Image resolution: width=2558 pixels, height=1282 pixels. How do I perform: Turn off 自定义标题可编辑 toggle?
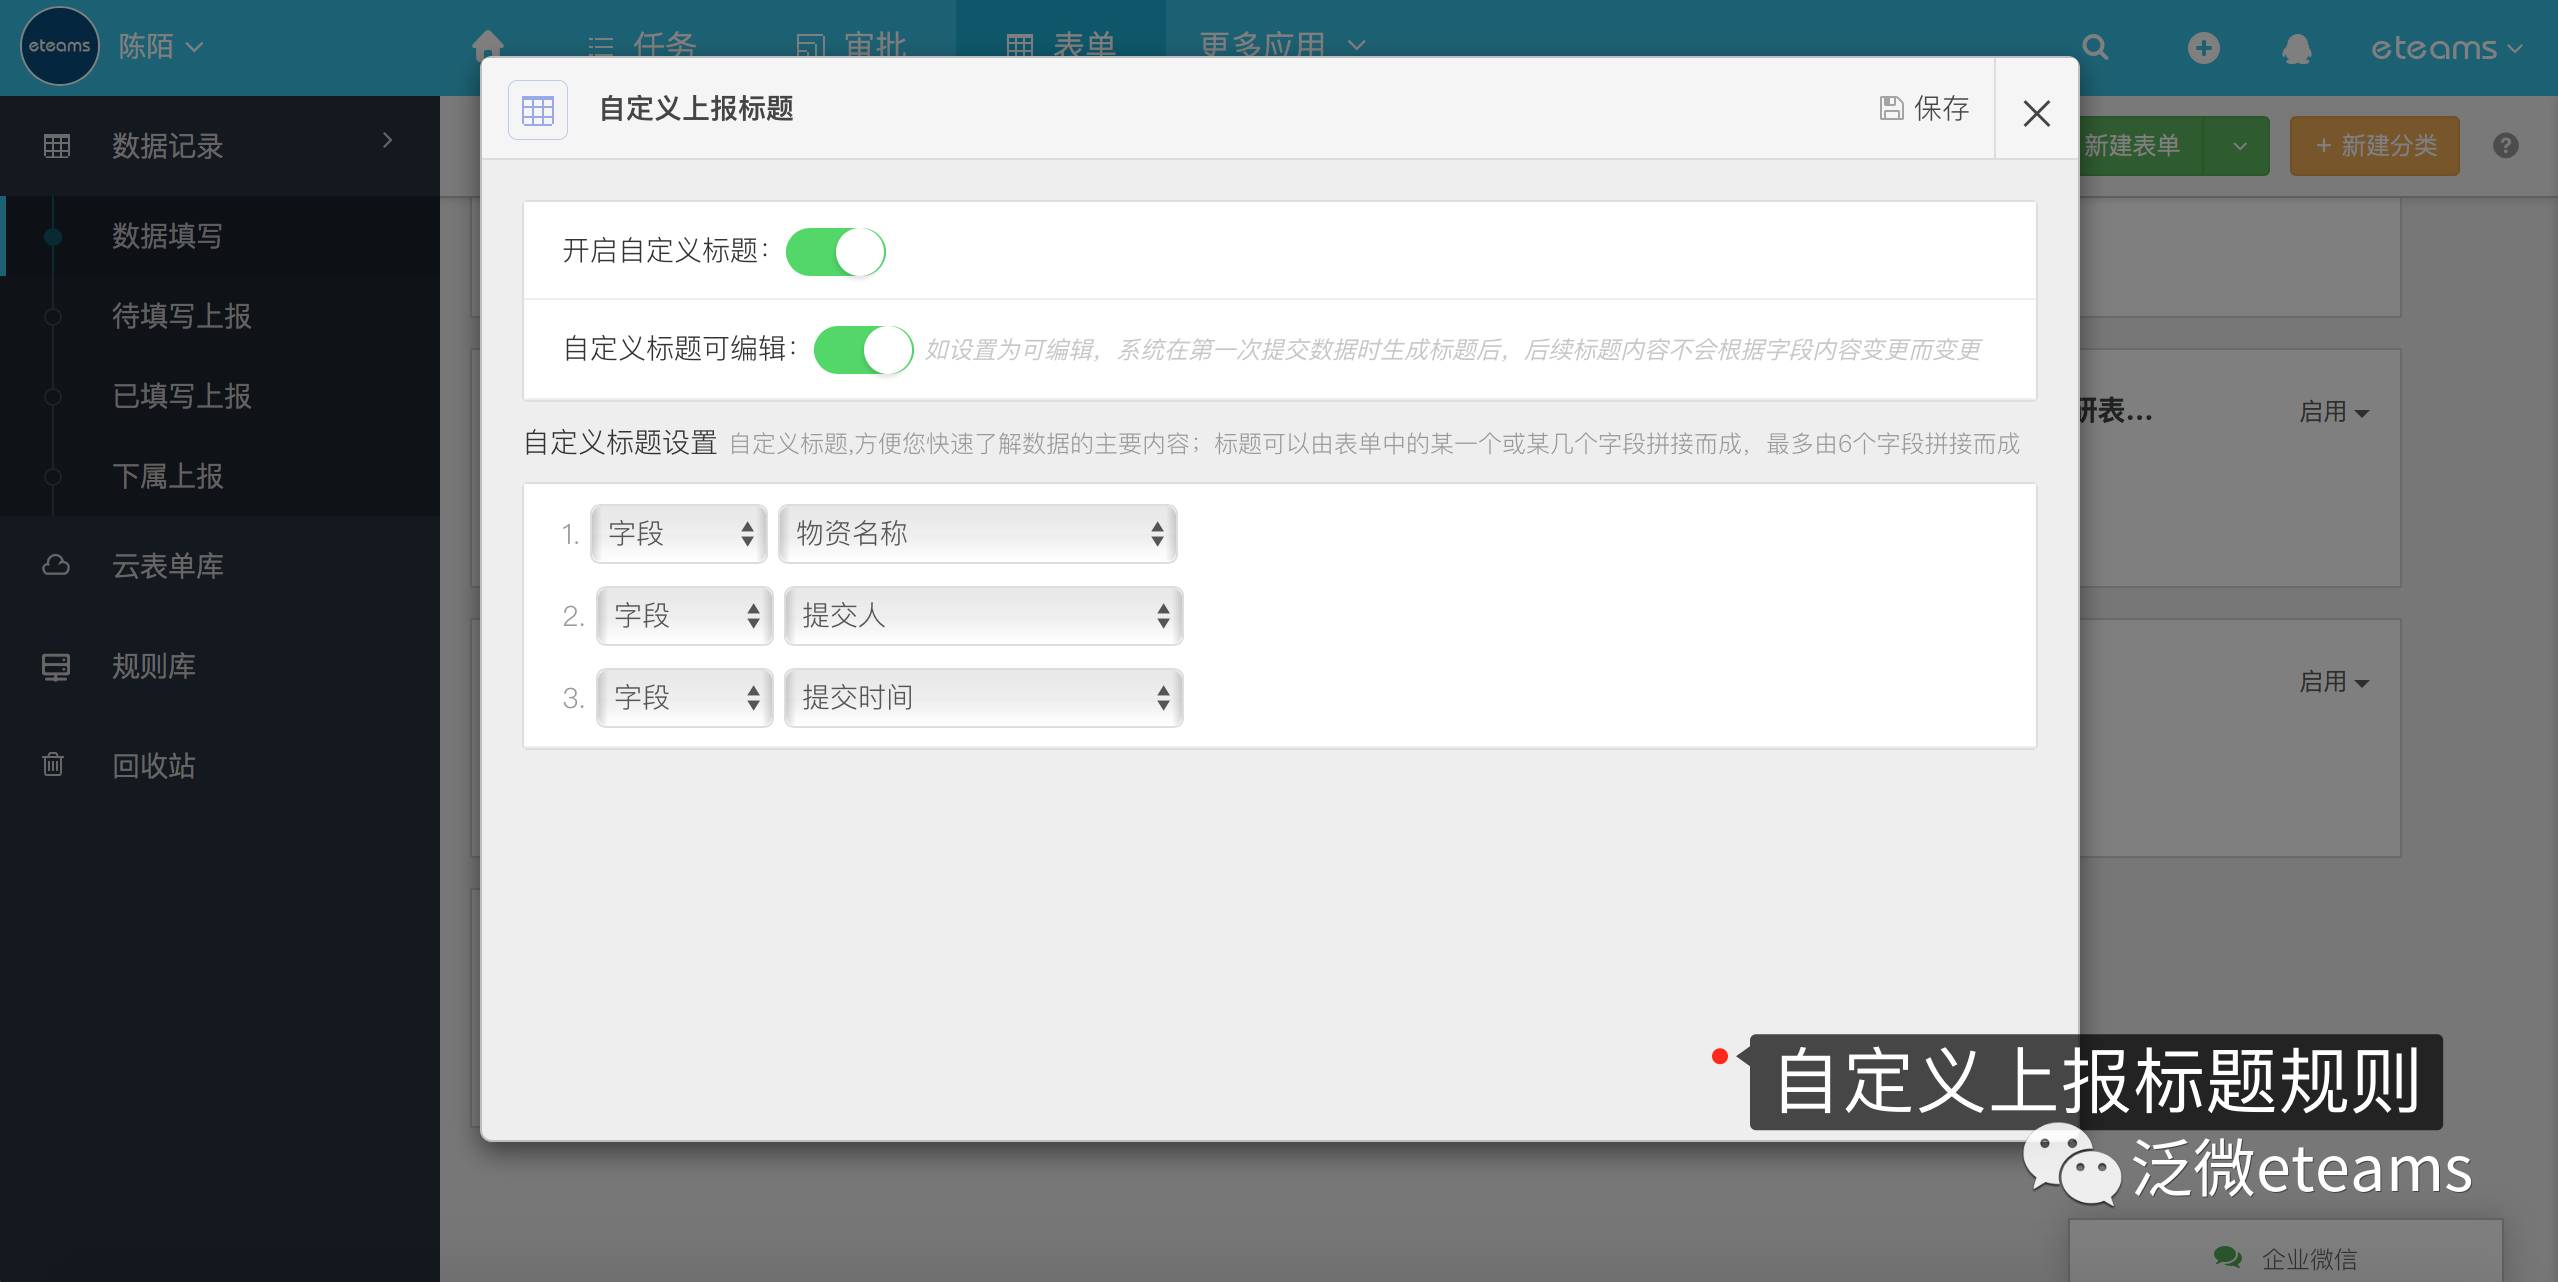coord(863,349)
